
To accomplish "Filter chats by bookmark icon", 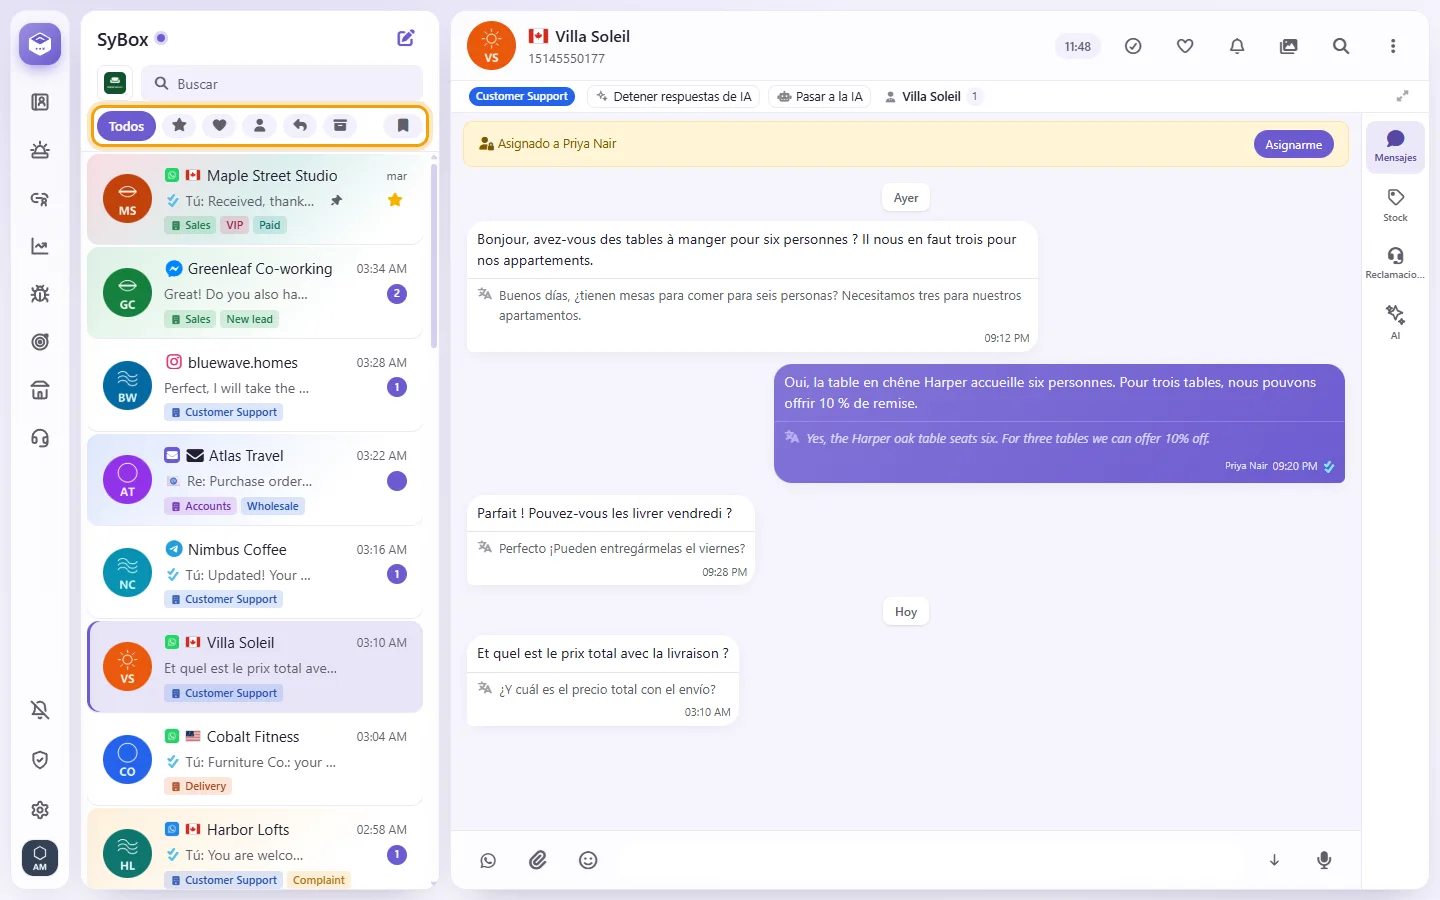I will [x=403, y=125].
